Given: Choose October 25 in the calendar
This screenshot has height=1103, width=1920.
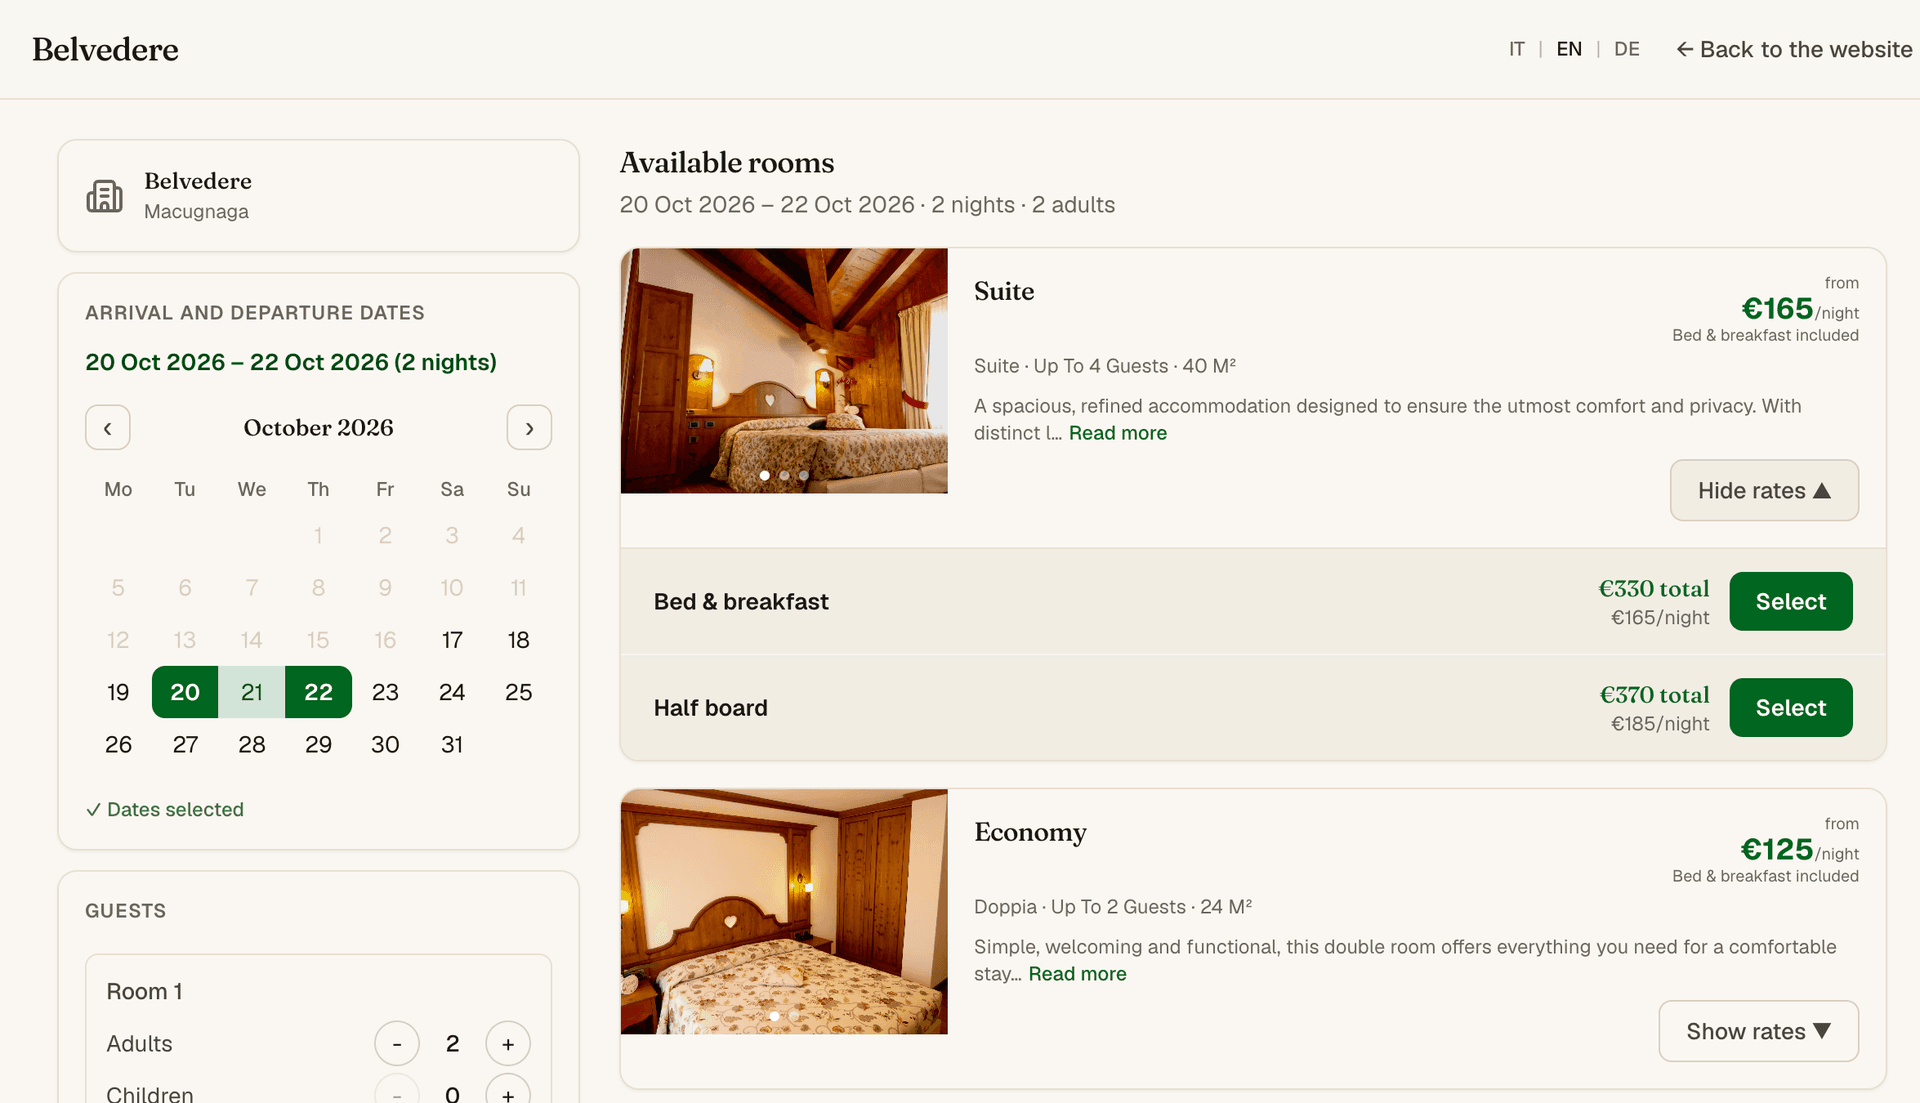Looking at the screenshot, I should [x=518, y=692].
